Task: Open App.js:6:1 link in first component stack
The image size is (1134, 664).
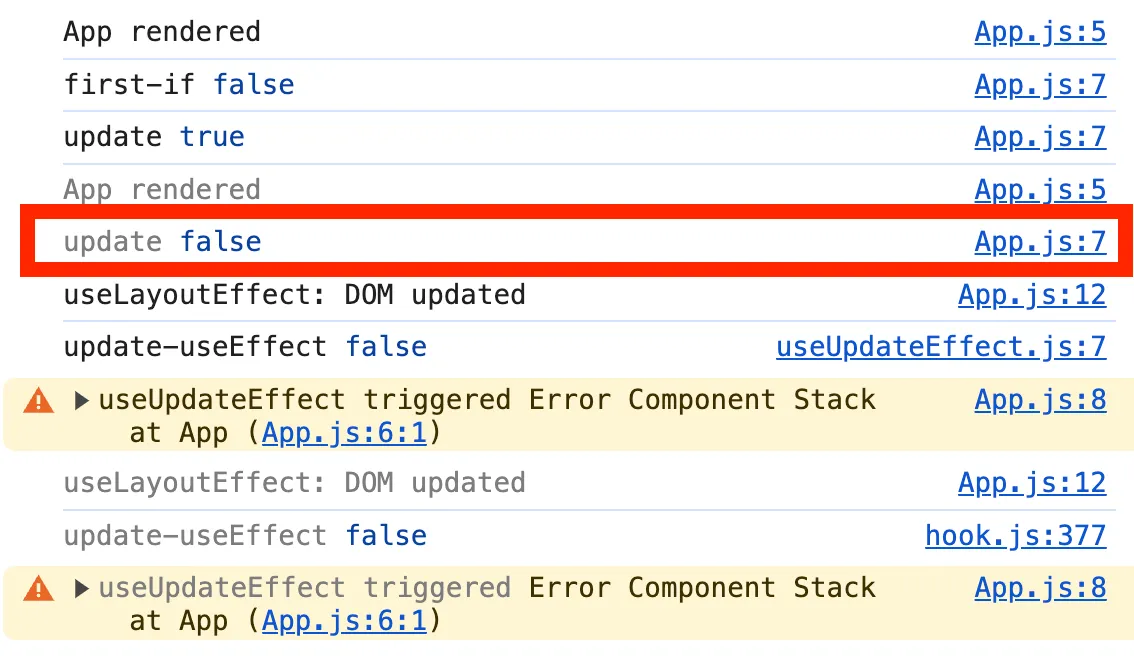Action: click(x=344, y=433)
